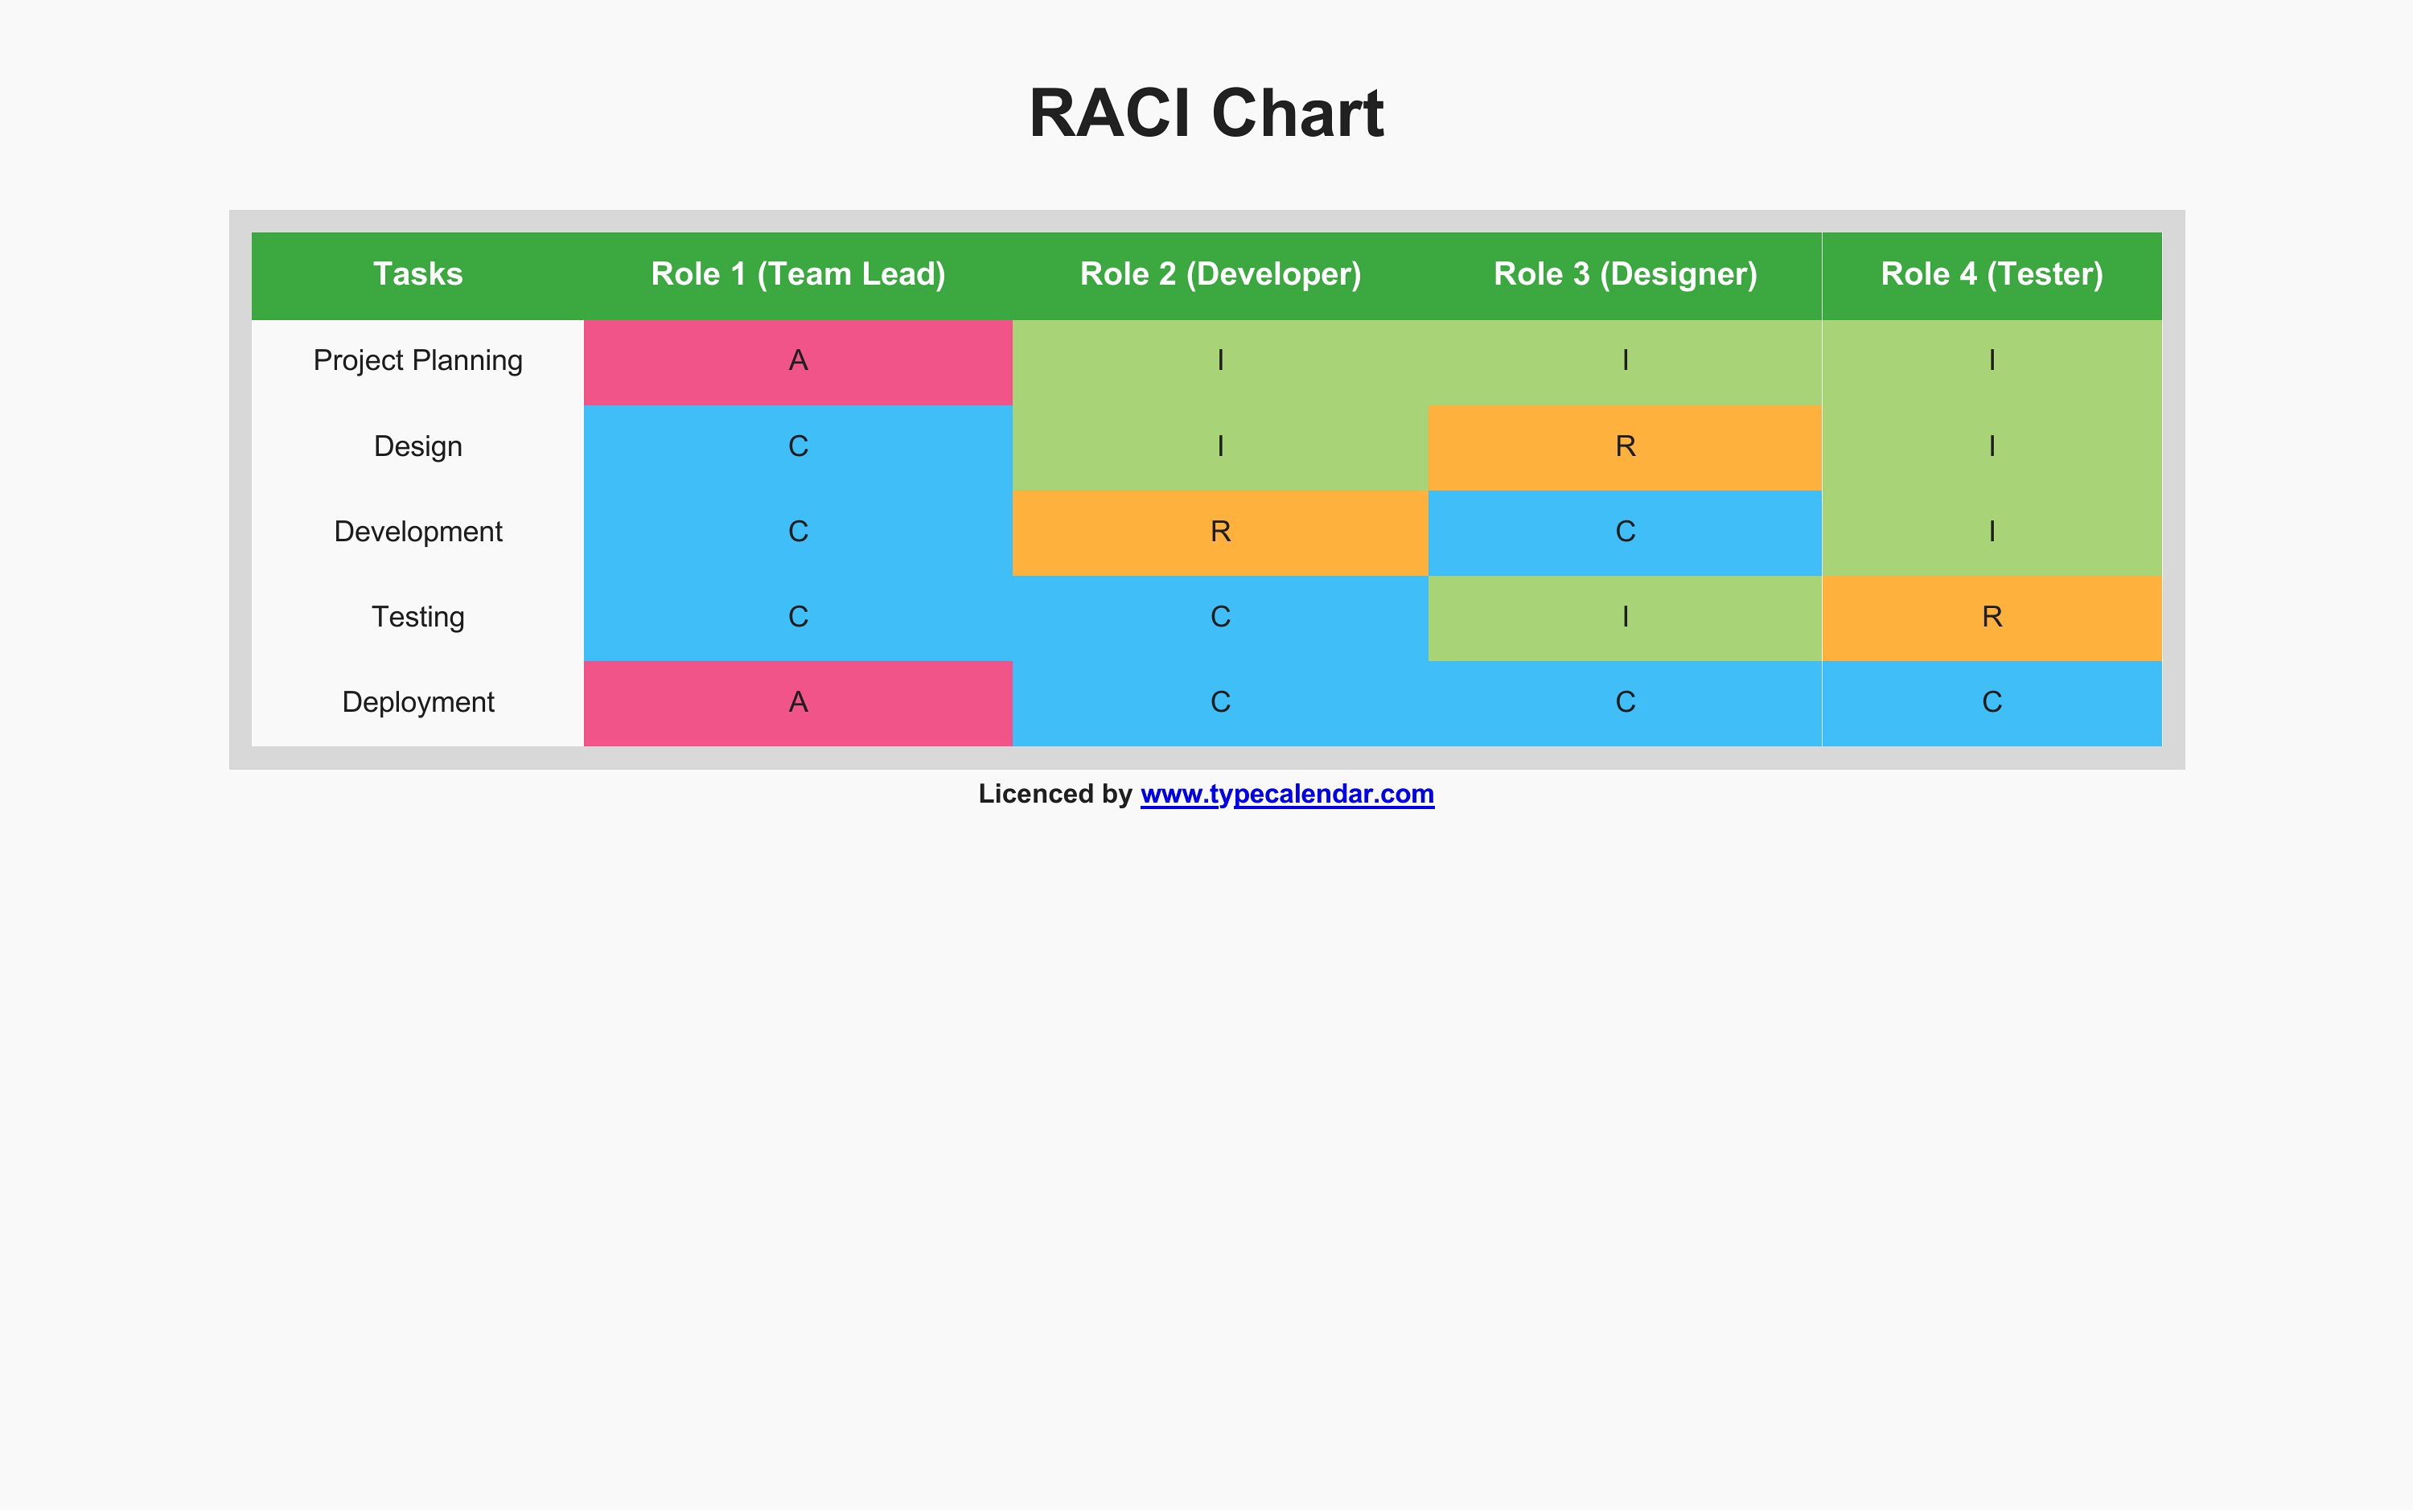Select Team Lead's A cell for Deployment
The width and height of the screenshot is (2413, 1512).
798,703
